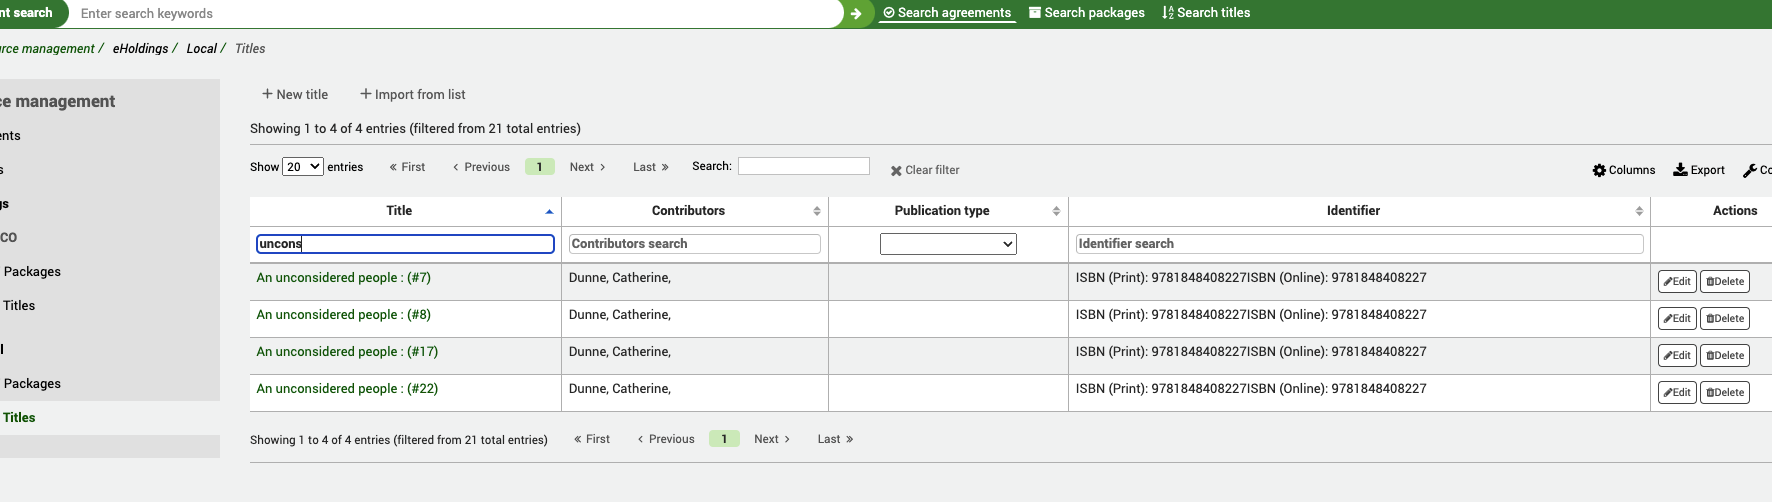Edit An unconsidered people (#7) entry
The image size is (1772, 502).
[x=1677, y=282]
